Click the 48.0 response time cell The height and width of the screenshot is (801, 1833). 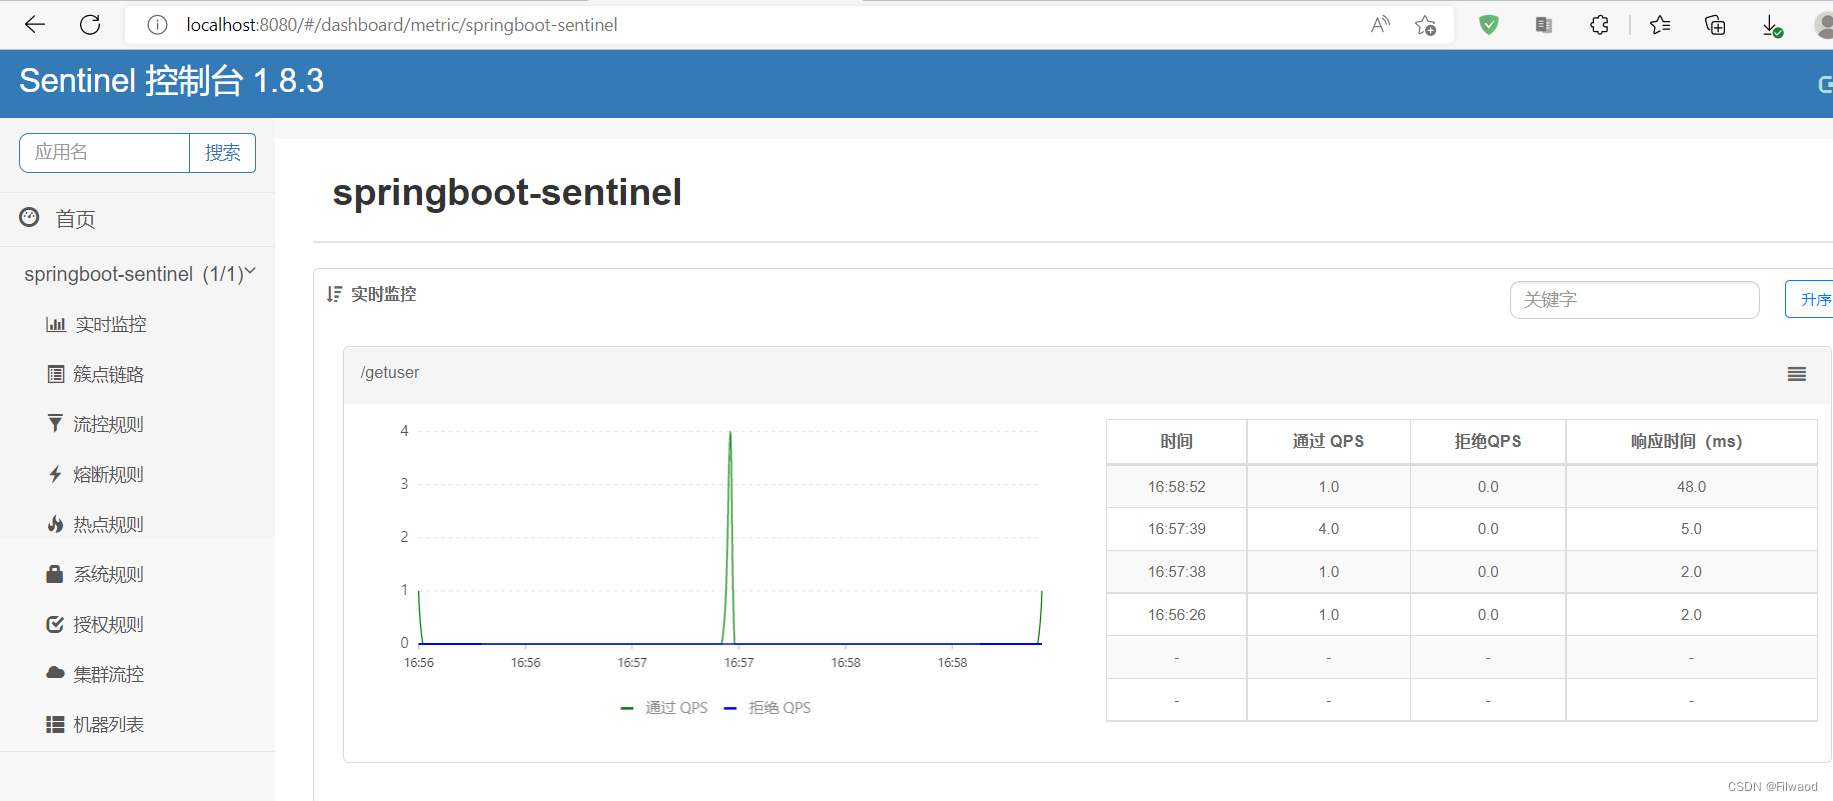click(1691, 486)
